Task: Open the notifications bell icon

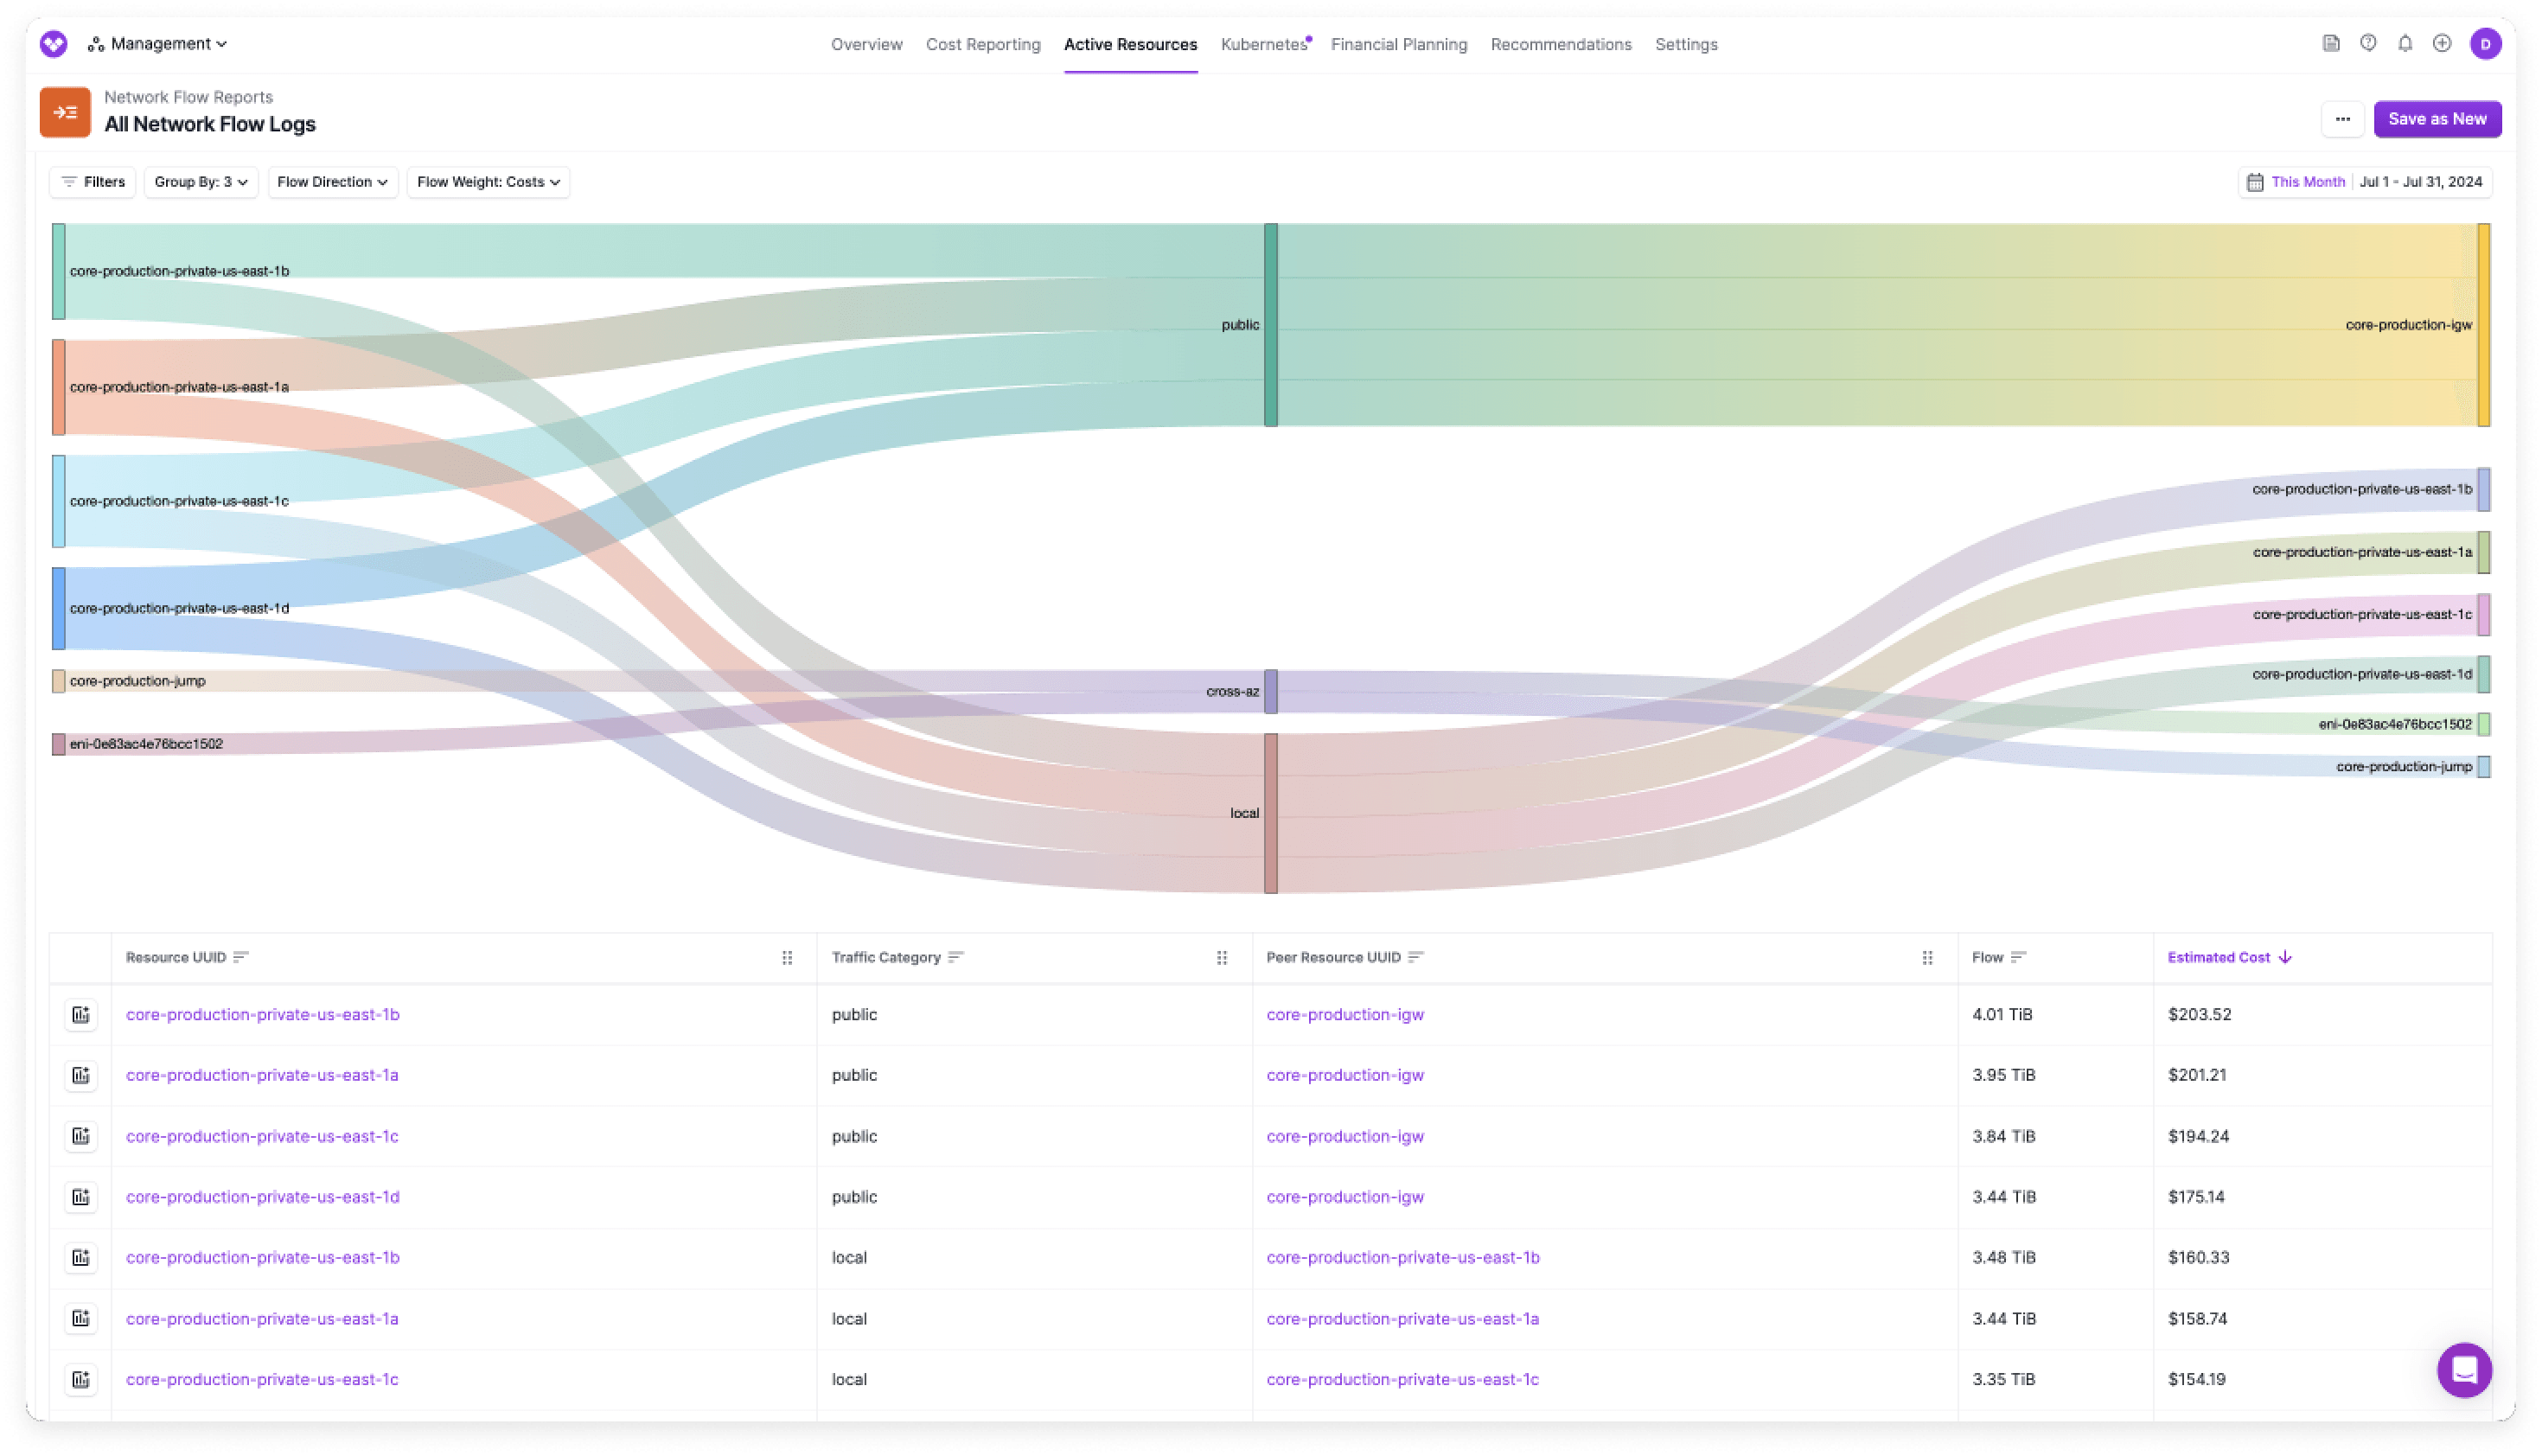Action: 2406,43
